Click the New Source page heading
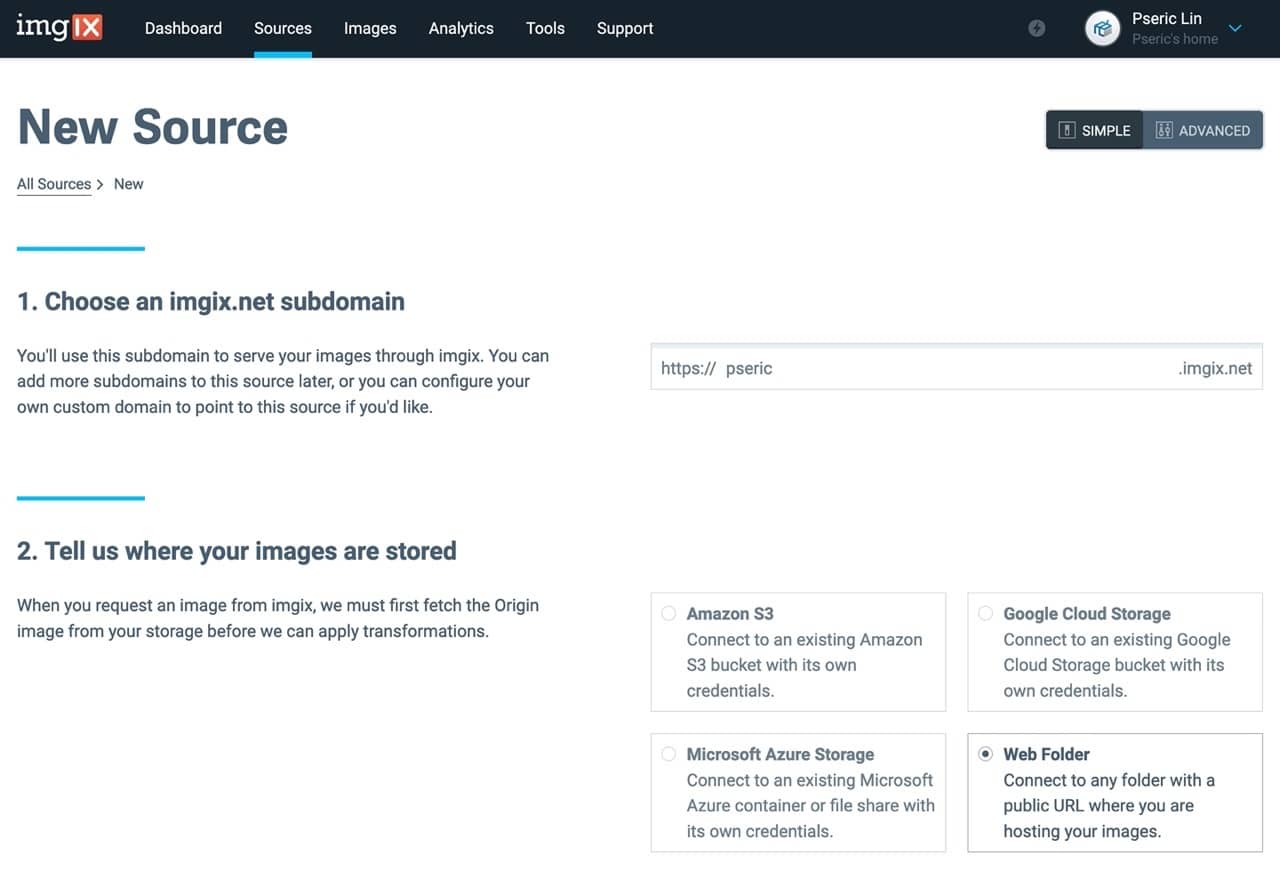 coord(153,127)
